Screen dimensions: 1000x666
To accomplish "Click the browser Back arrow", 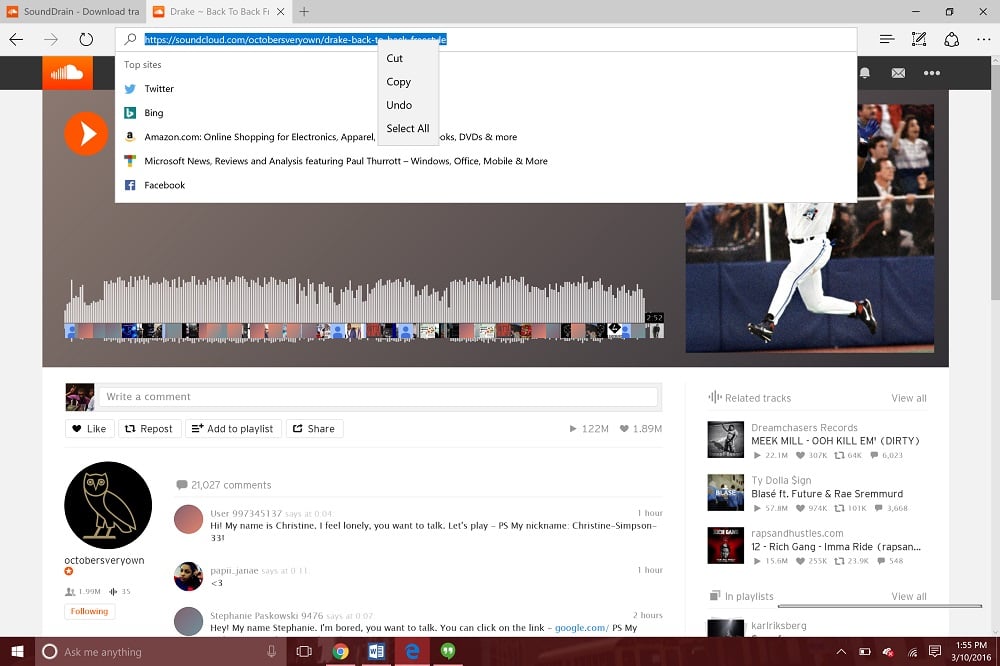I will [17, 40].
